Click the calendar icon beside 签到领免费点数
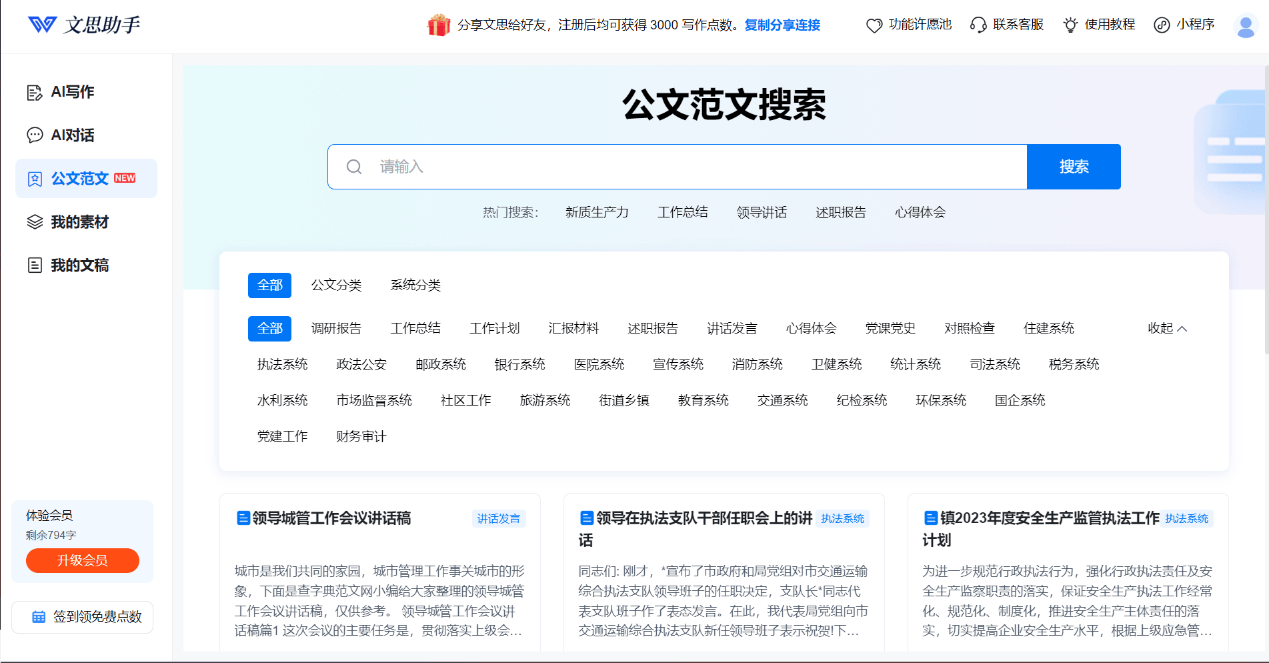The height and width of the screenshot is (663, 1269). click(x=39, y=617)
